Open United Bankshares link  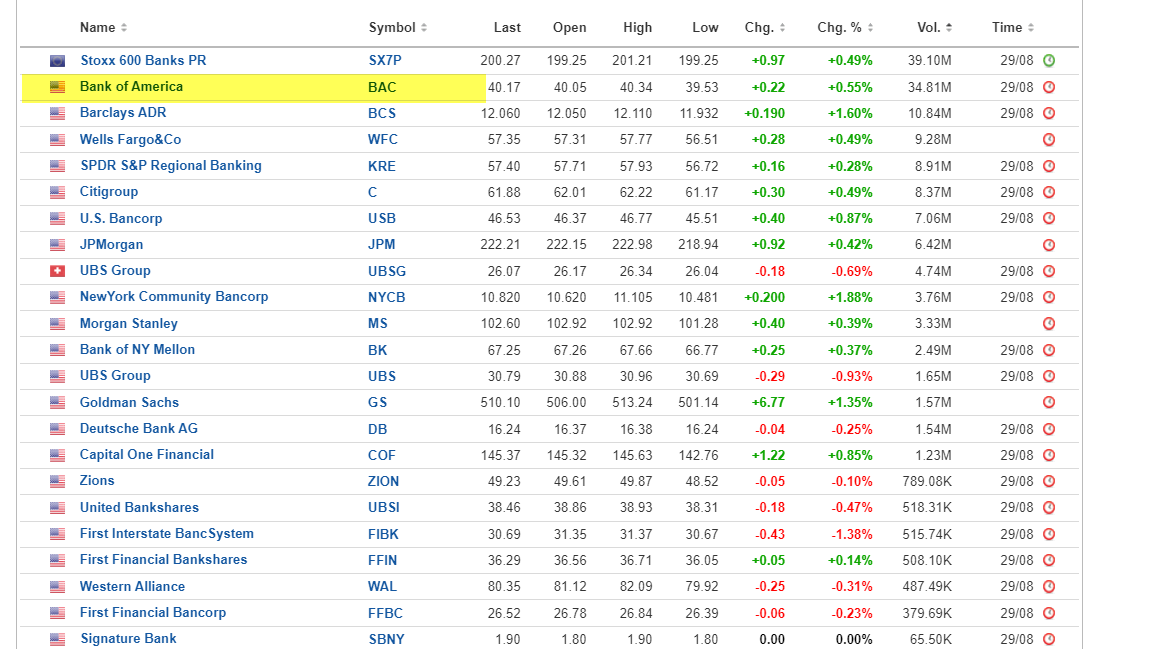coord(140,508)
